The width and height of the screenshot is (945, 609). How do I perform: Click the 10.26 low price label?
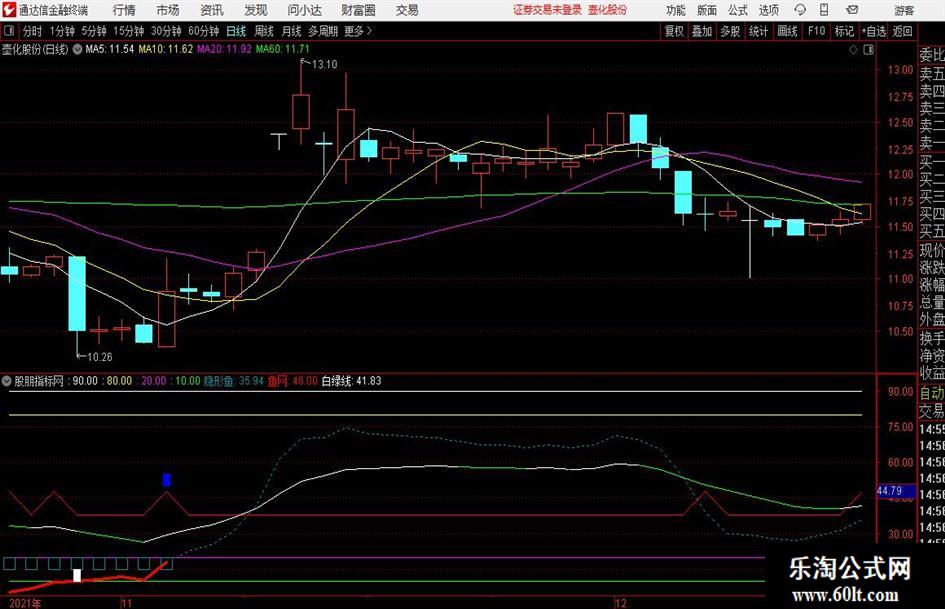point(99,357)
